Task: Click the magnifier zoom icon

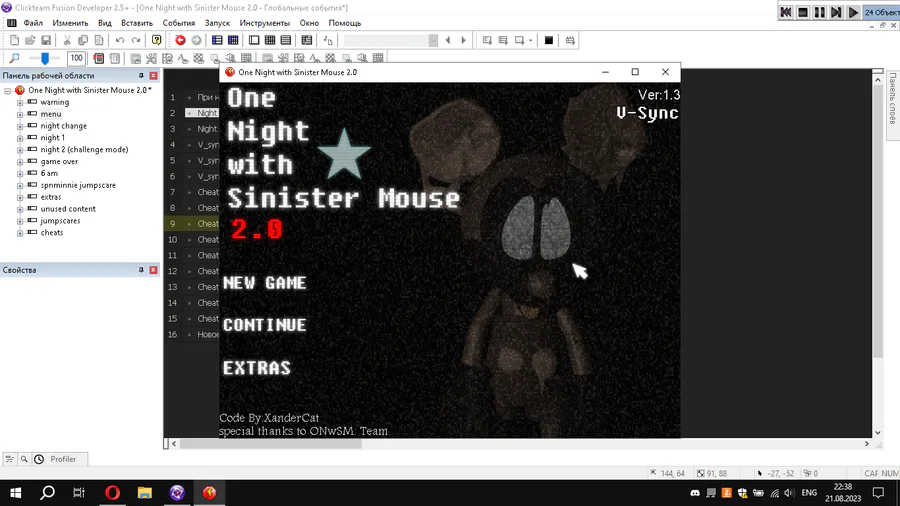Action: coord(14,58)
